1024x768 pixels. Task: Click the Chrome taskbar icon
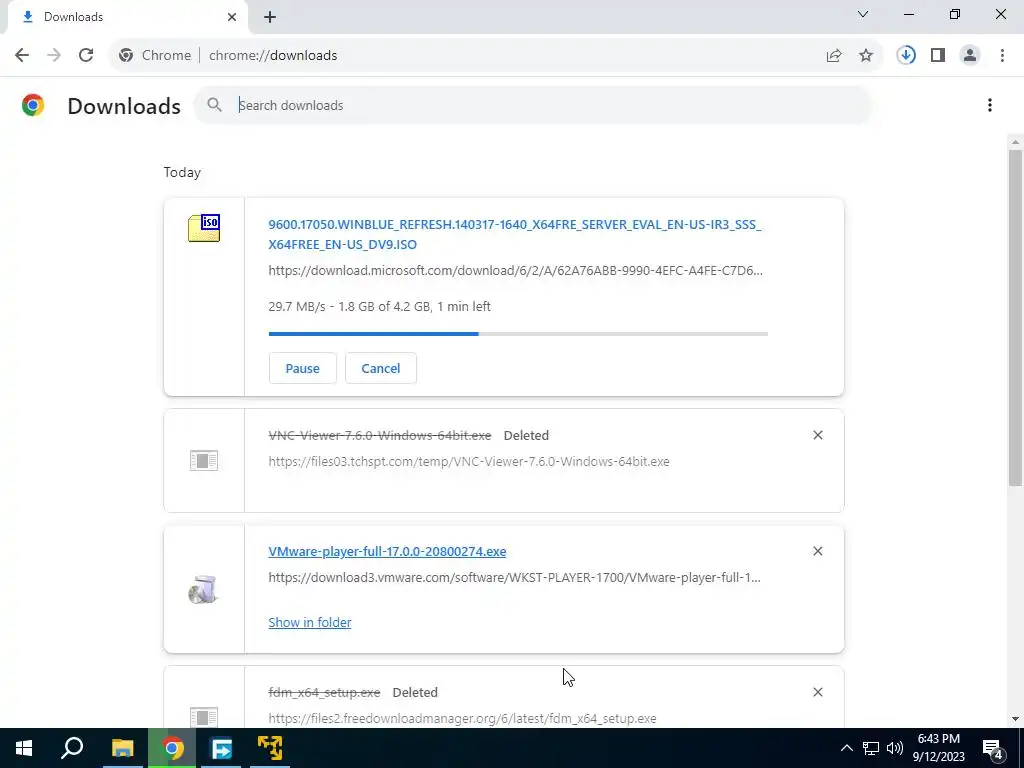click(172, 748)
